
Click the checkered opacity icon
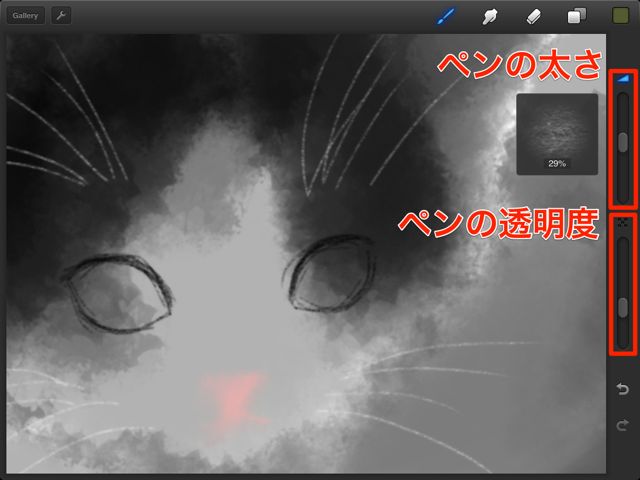point(622,222)
